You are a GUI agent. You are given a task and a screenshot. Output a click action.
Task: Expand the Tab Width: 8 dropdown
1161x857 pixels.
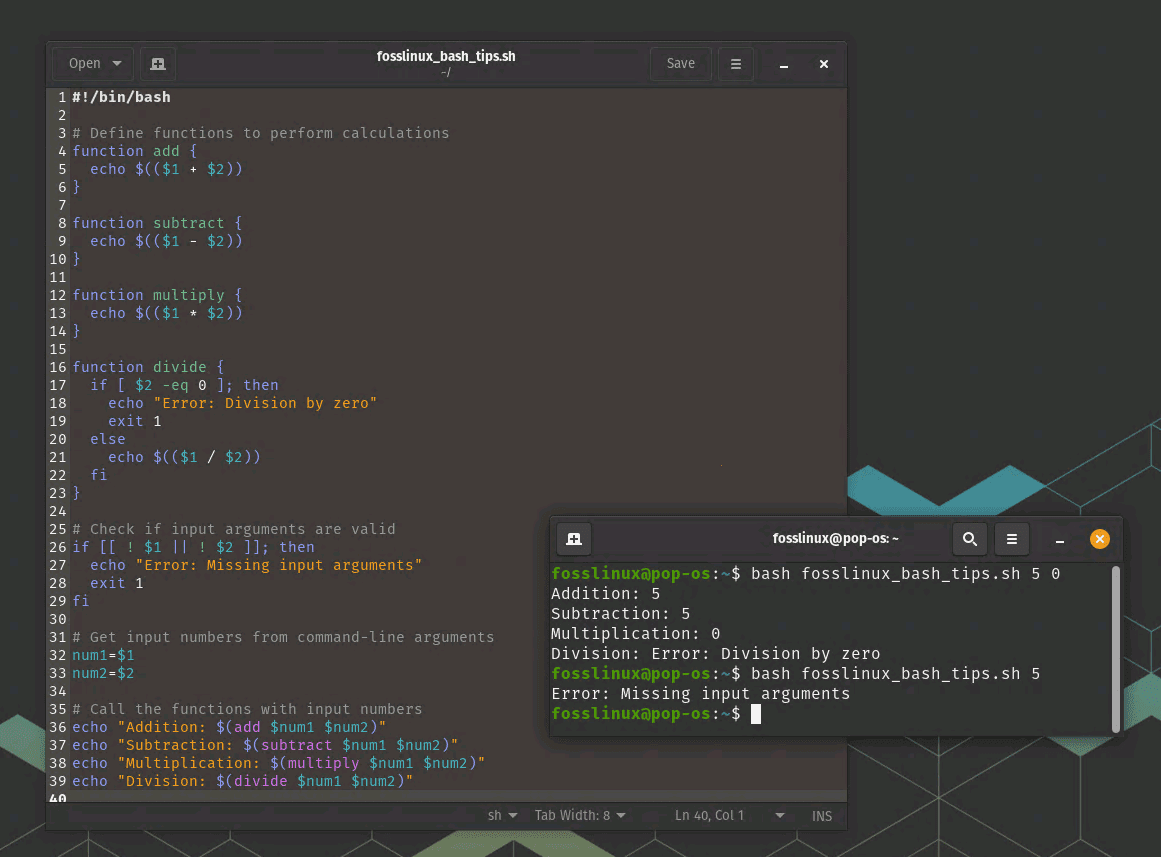pyautogui.click(x=580, y=815)
